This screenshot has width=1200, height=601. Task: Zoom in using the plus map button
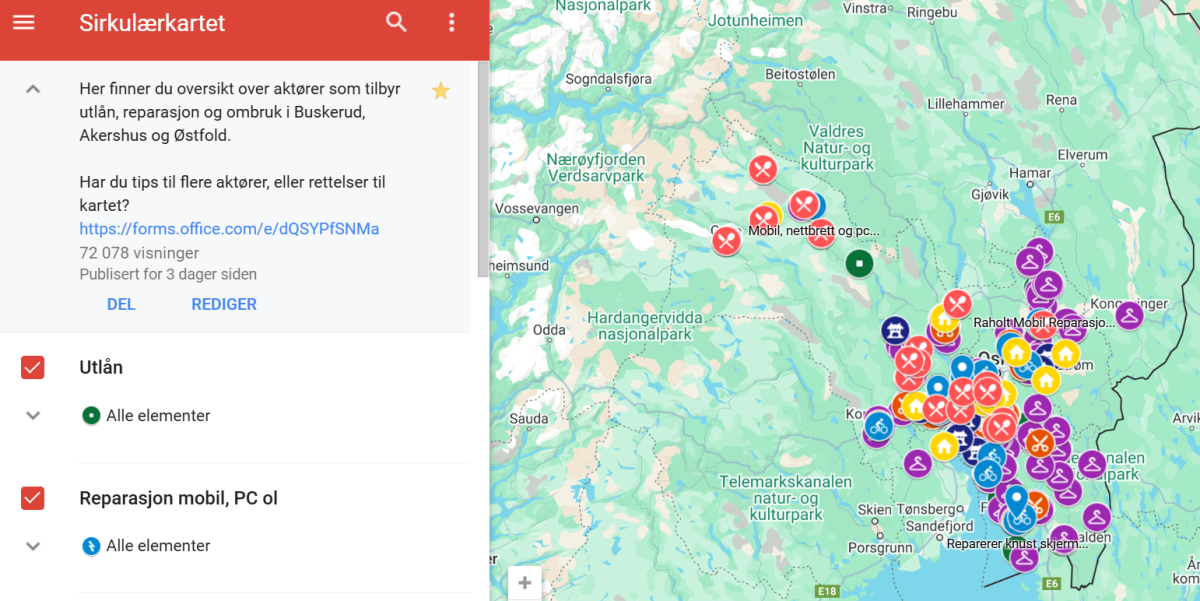point(525,583)
